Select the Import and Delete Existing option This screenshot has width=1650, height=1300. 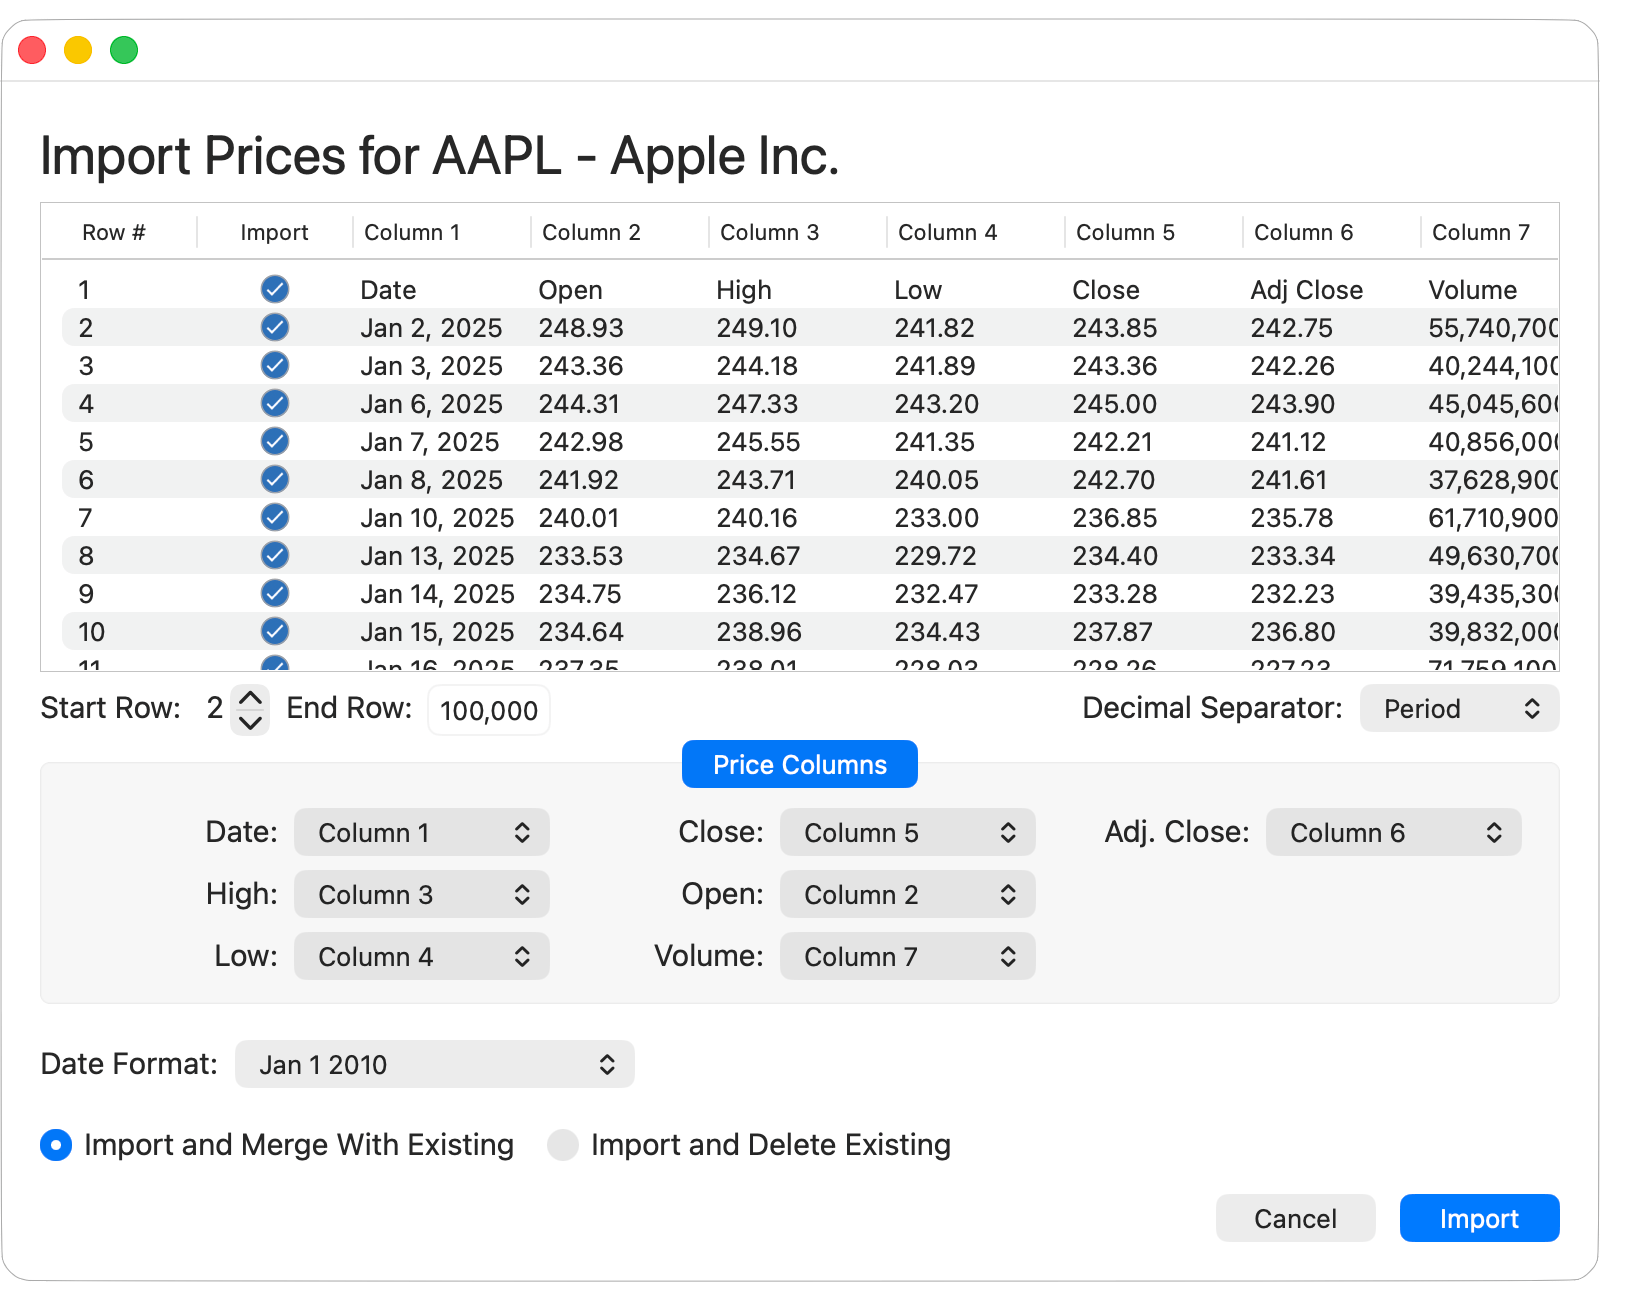tap(564, 1145)
